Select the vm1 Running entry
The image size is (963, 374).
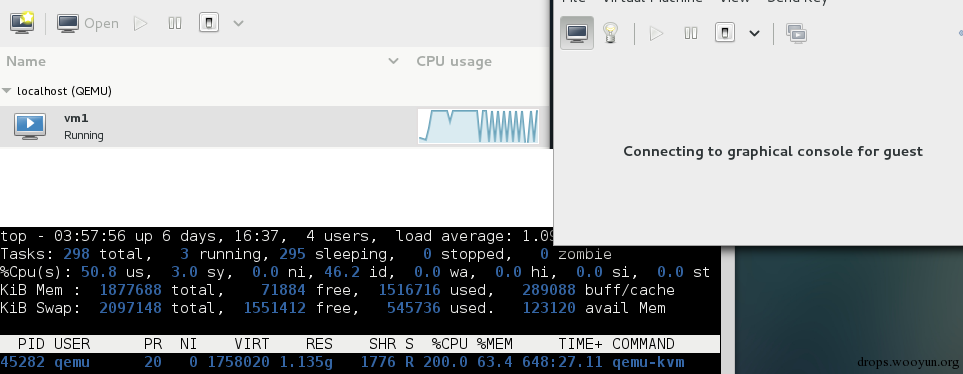pos(275,127)
